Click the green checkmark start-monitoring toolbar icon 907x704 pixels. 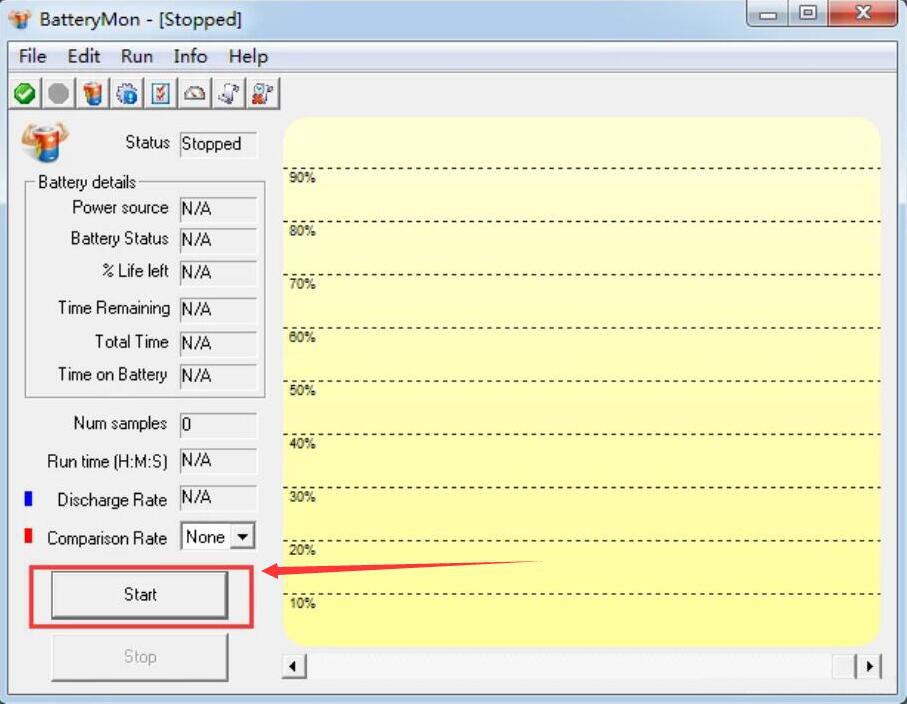coord(25,93)
